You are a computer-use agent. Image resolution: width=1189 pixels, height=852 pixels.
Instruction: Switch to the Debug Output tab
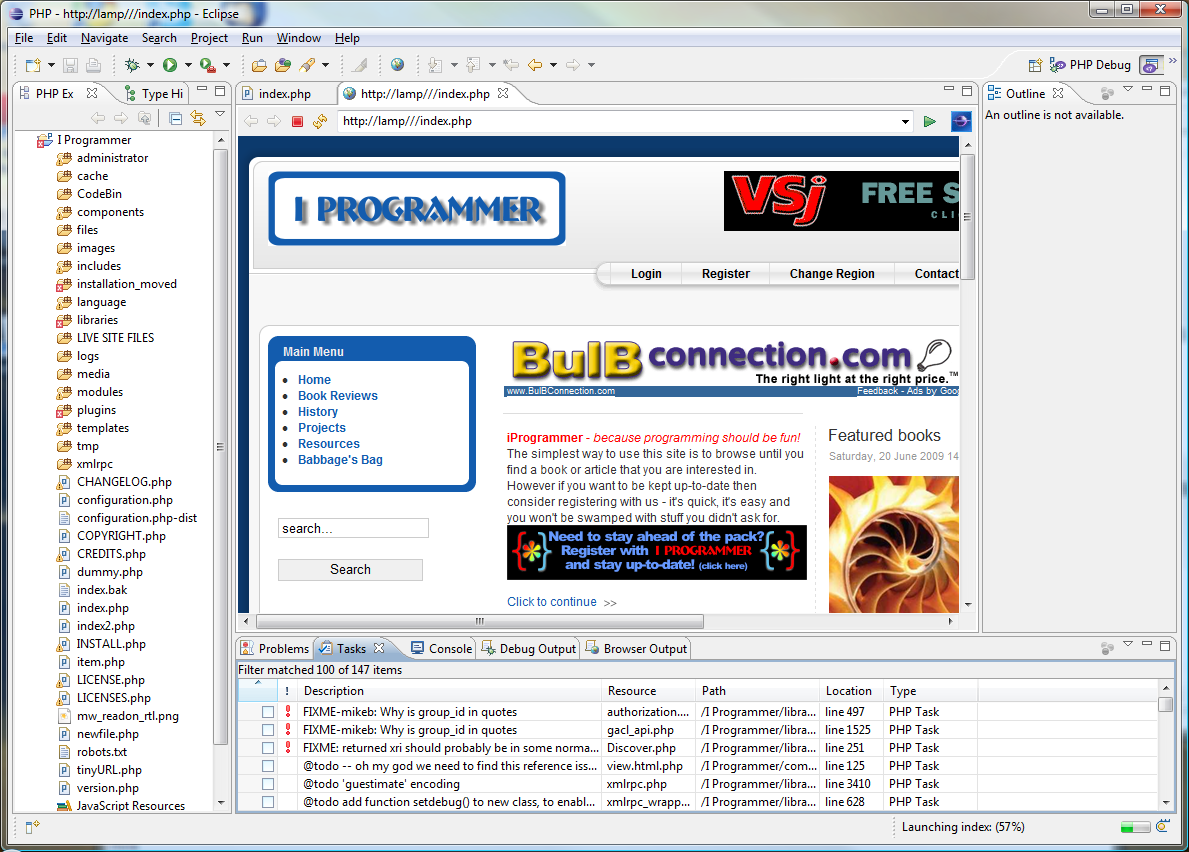[x=529, y=648]
